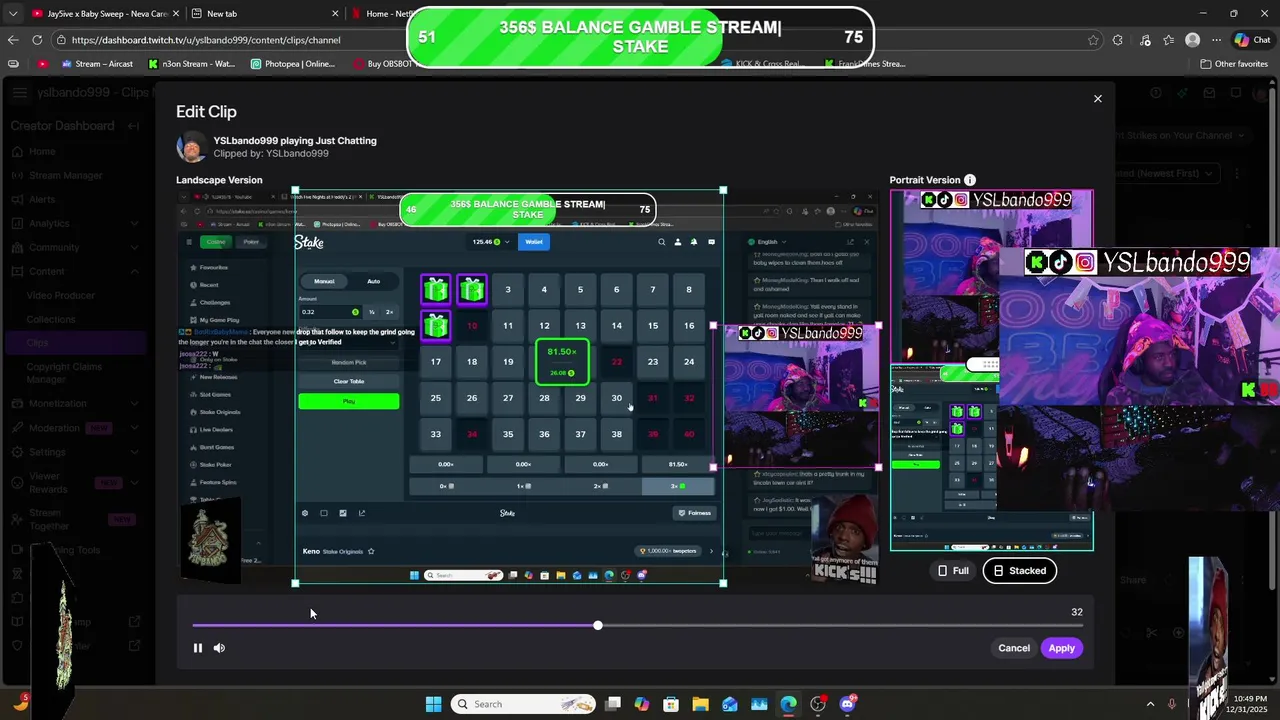Open the browser Settings and more menu
1280x720 pixels.
coord(1217,40)
